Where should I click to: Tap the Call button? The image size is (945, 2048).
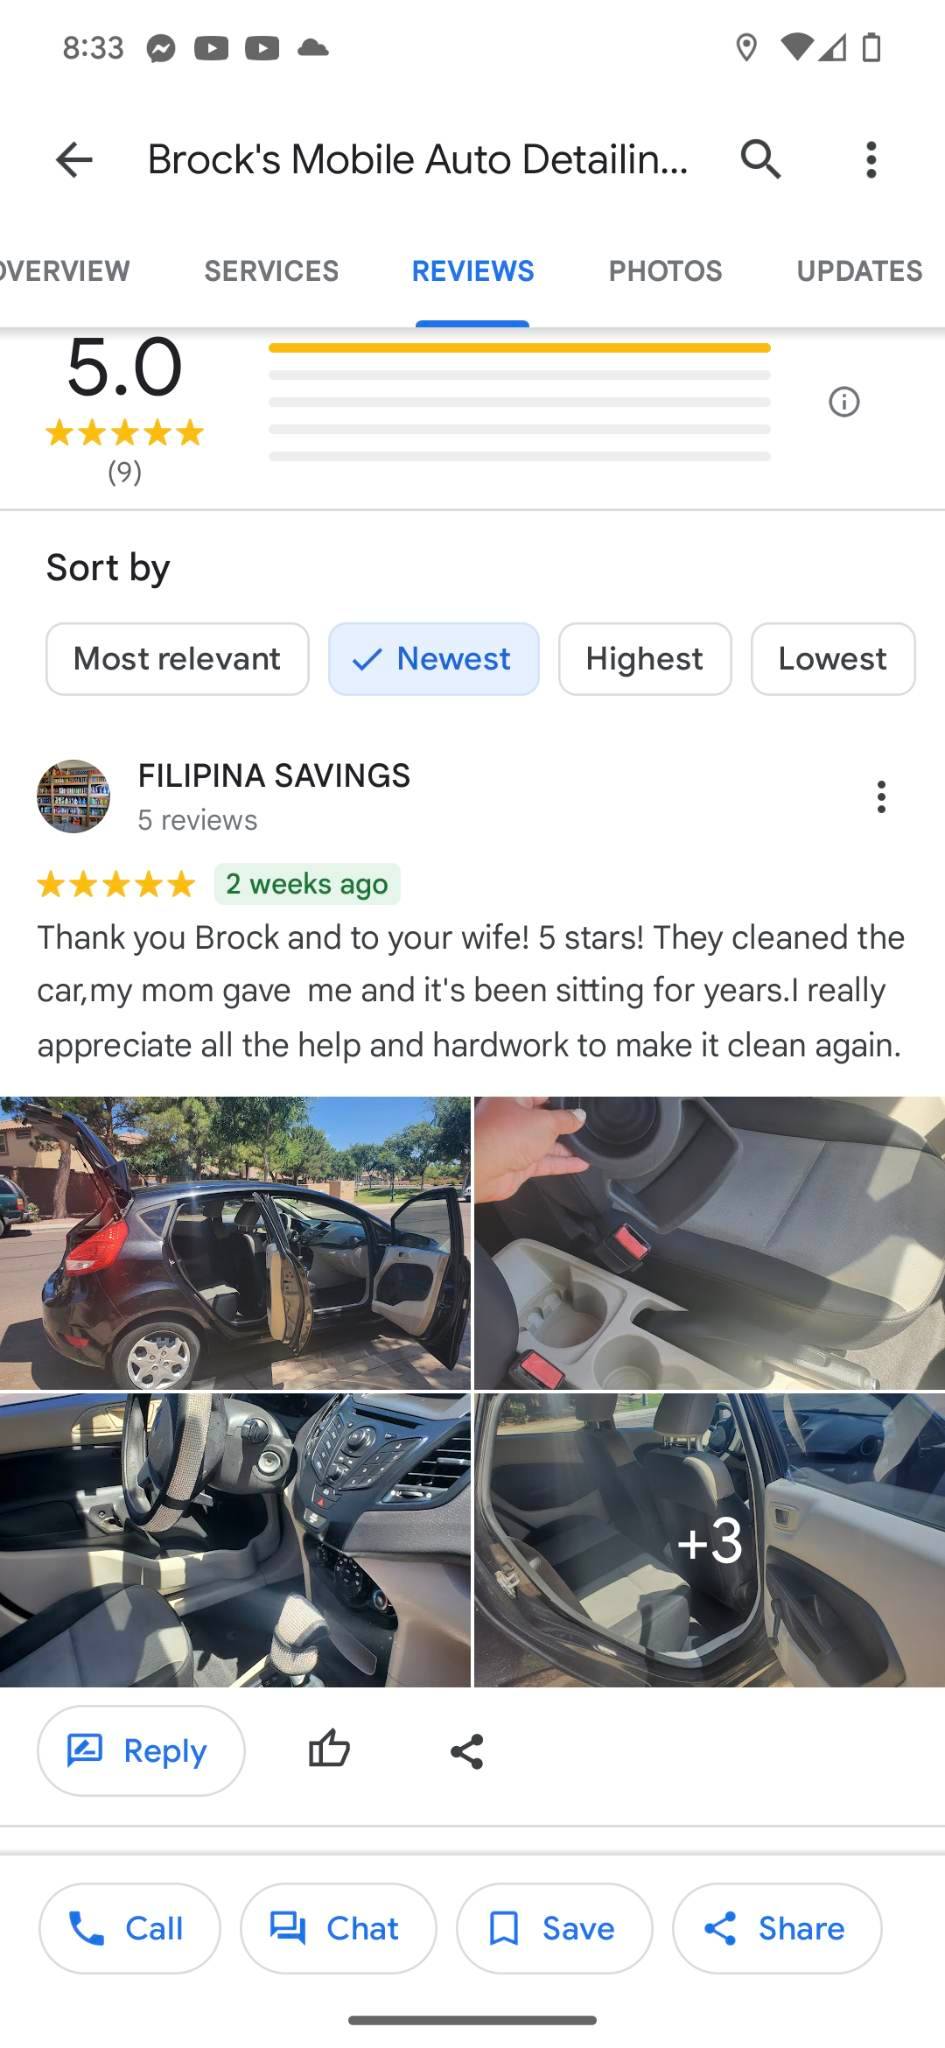pyautogui.click(x=129, y=1928)
